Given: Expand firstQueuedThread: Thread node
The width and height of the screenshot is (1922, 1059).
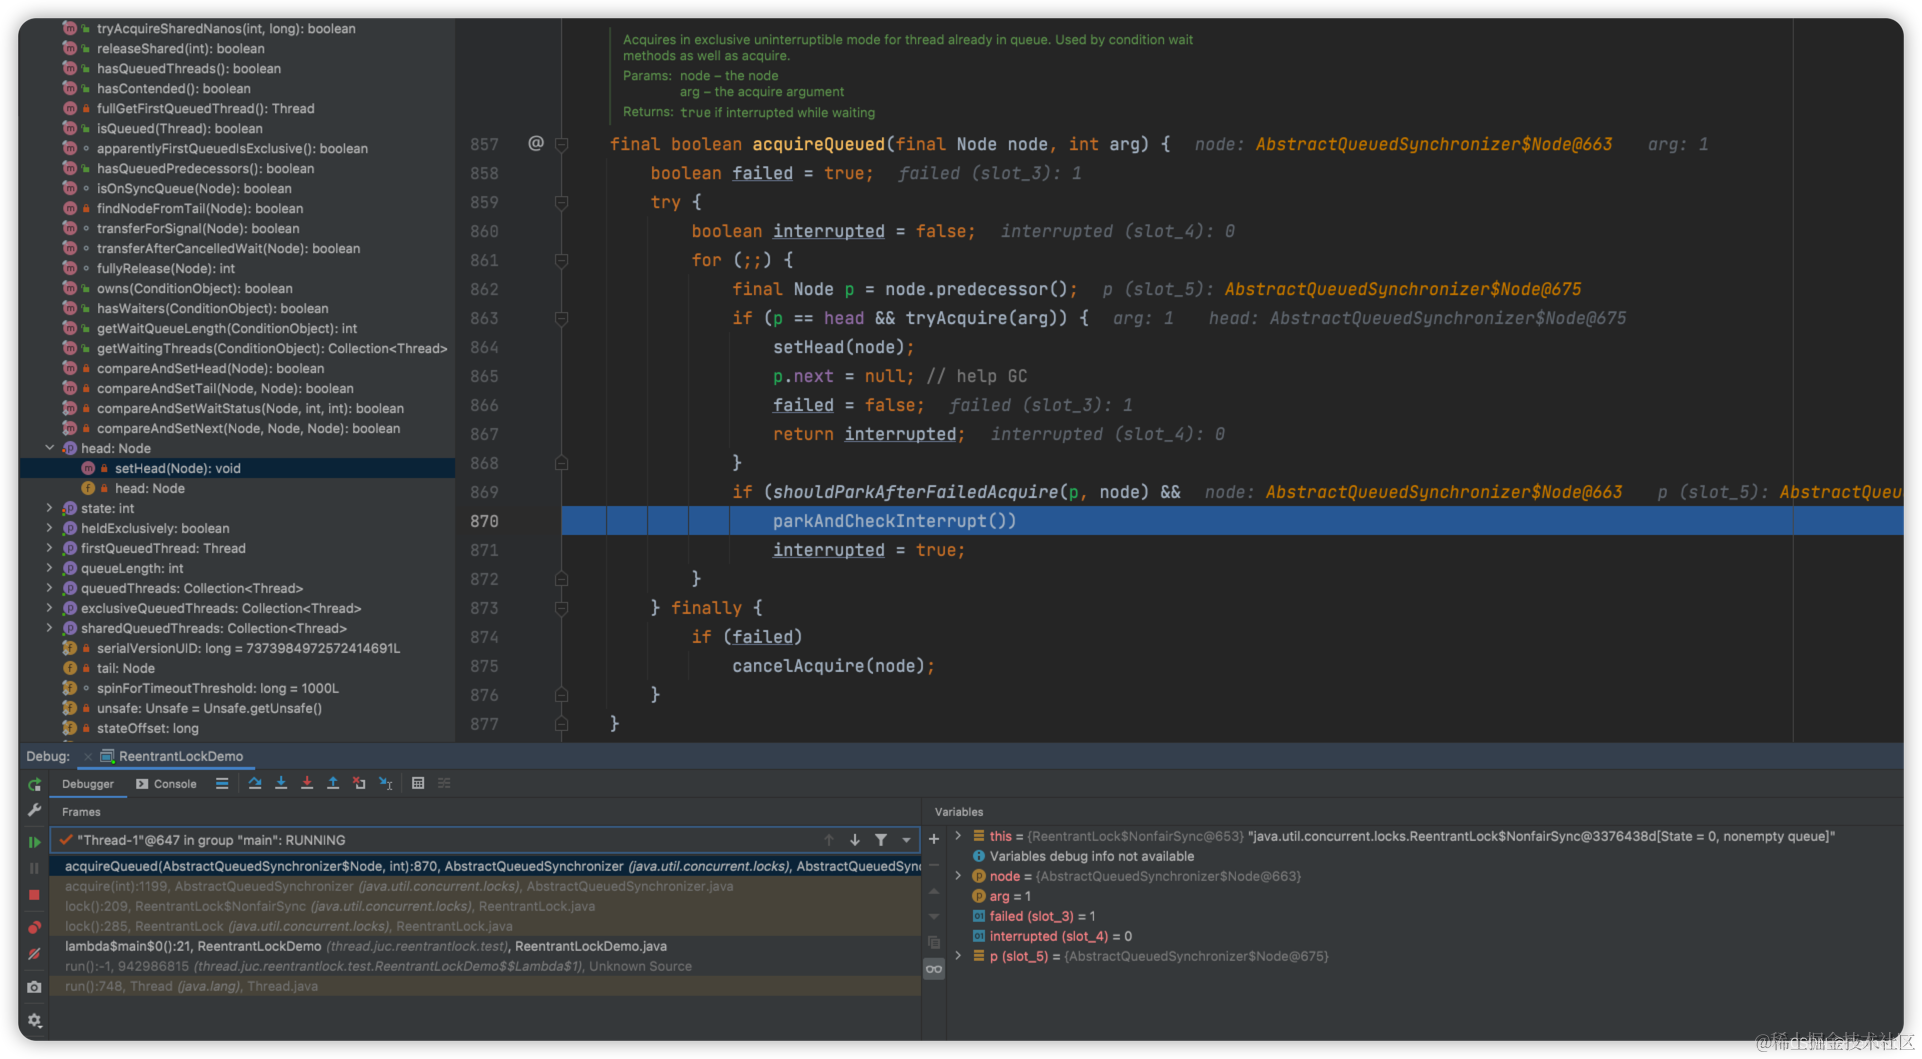Looking at the screenshot, I should (x=49, y=548).
